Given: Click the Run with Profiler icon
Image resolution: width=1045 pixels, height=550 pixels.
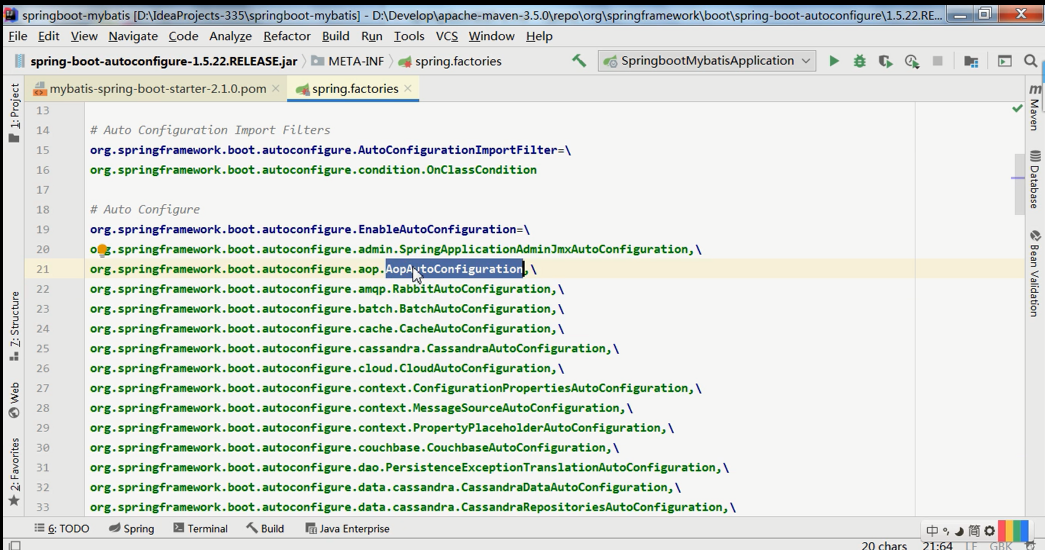Looking at the screenshot, I should coord(912,61).
